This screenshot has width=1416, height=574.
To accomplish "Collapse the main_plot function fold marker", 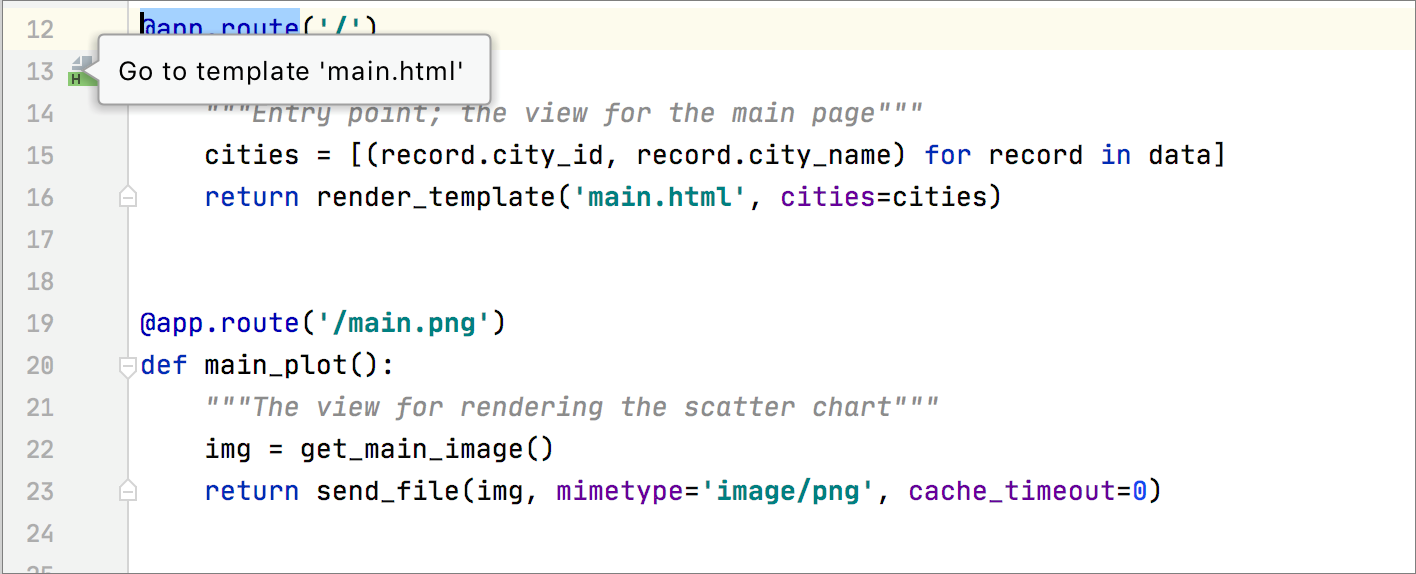I will click(127, 367).
